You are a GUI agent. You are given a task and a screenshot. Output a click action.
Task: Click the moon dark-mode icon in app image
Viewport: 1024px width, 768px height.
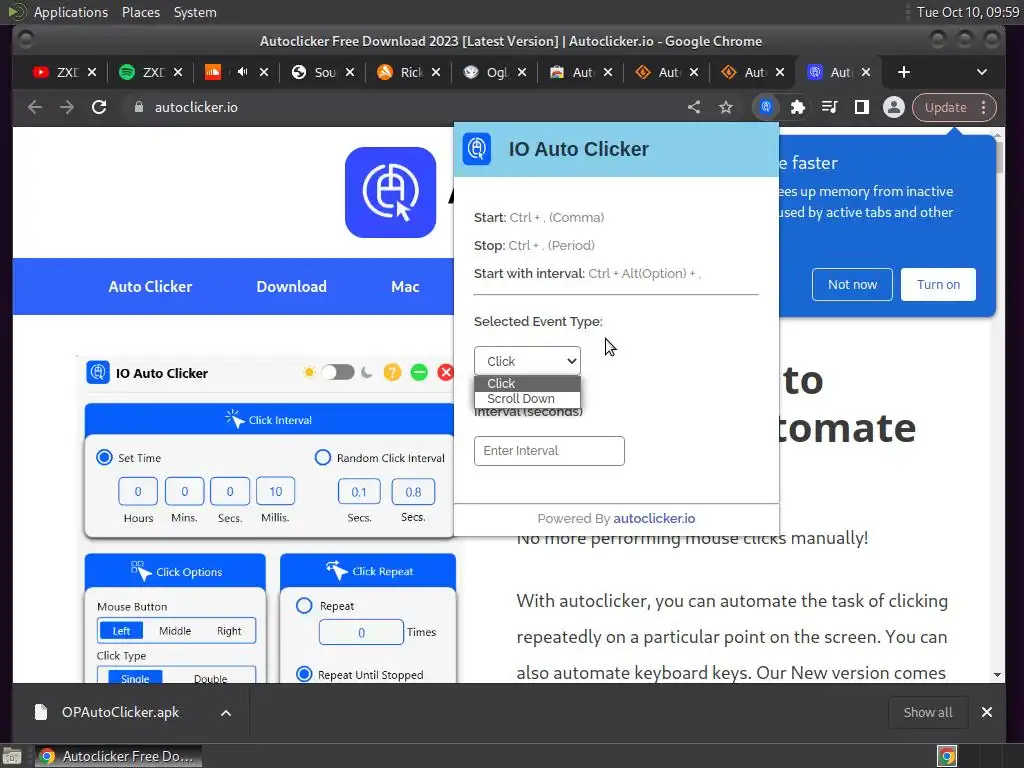(x=366, y=372)
